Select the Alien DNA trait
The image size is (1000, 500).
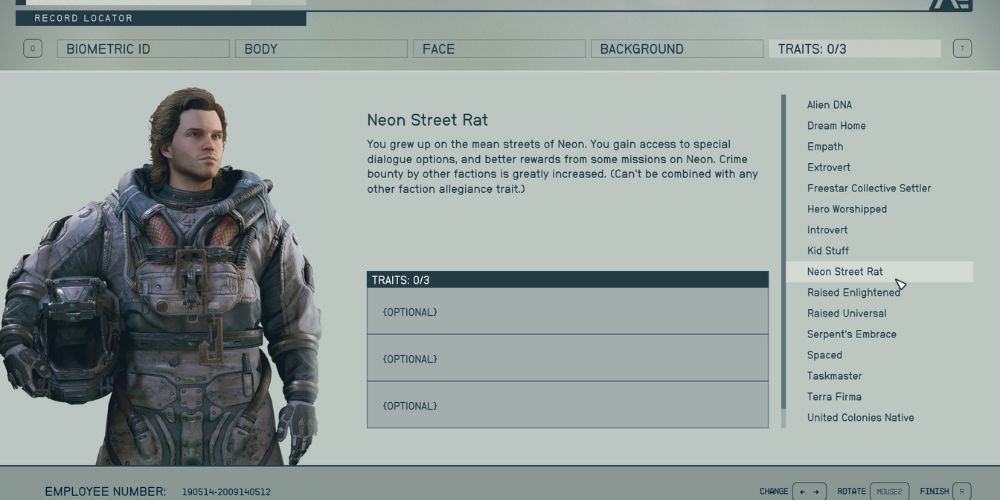829,105
